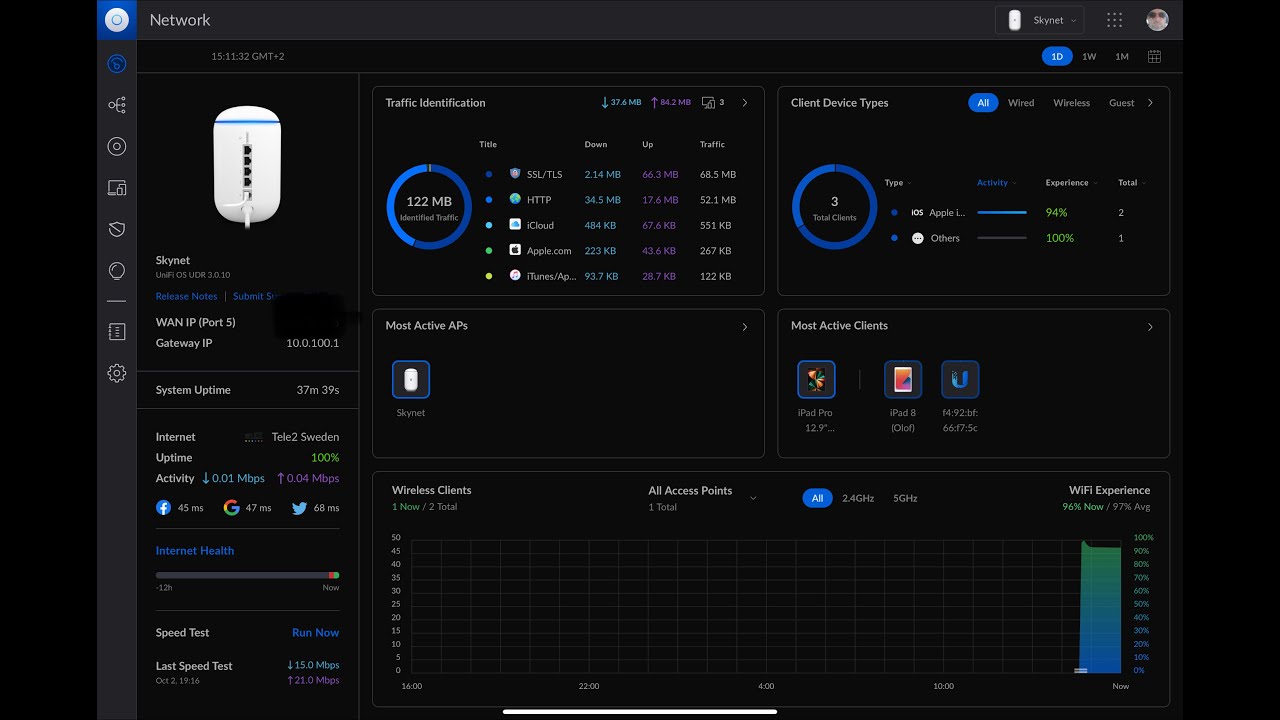Sort by the Total column header
Screen dimensions: 1280x720
click(1131, 183)
